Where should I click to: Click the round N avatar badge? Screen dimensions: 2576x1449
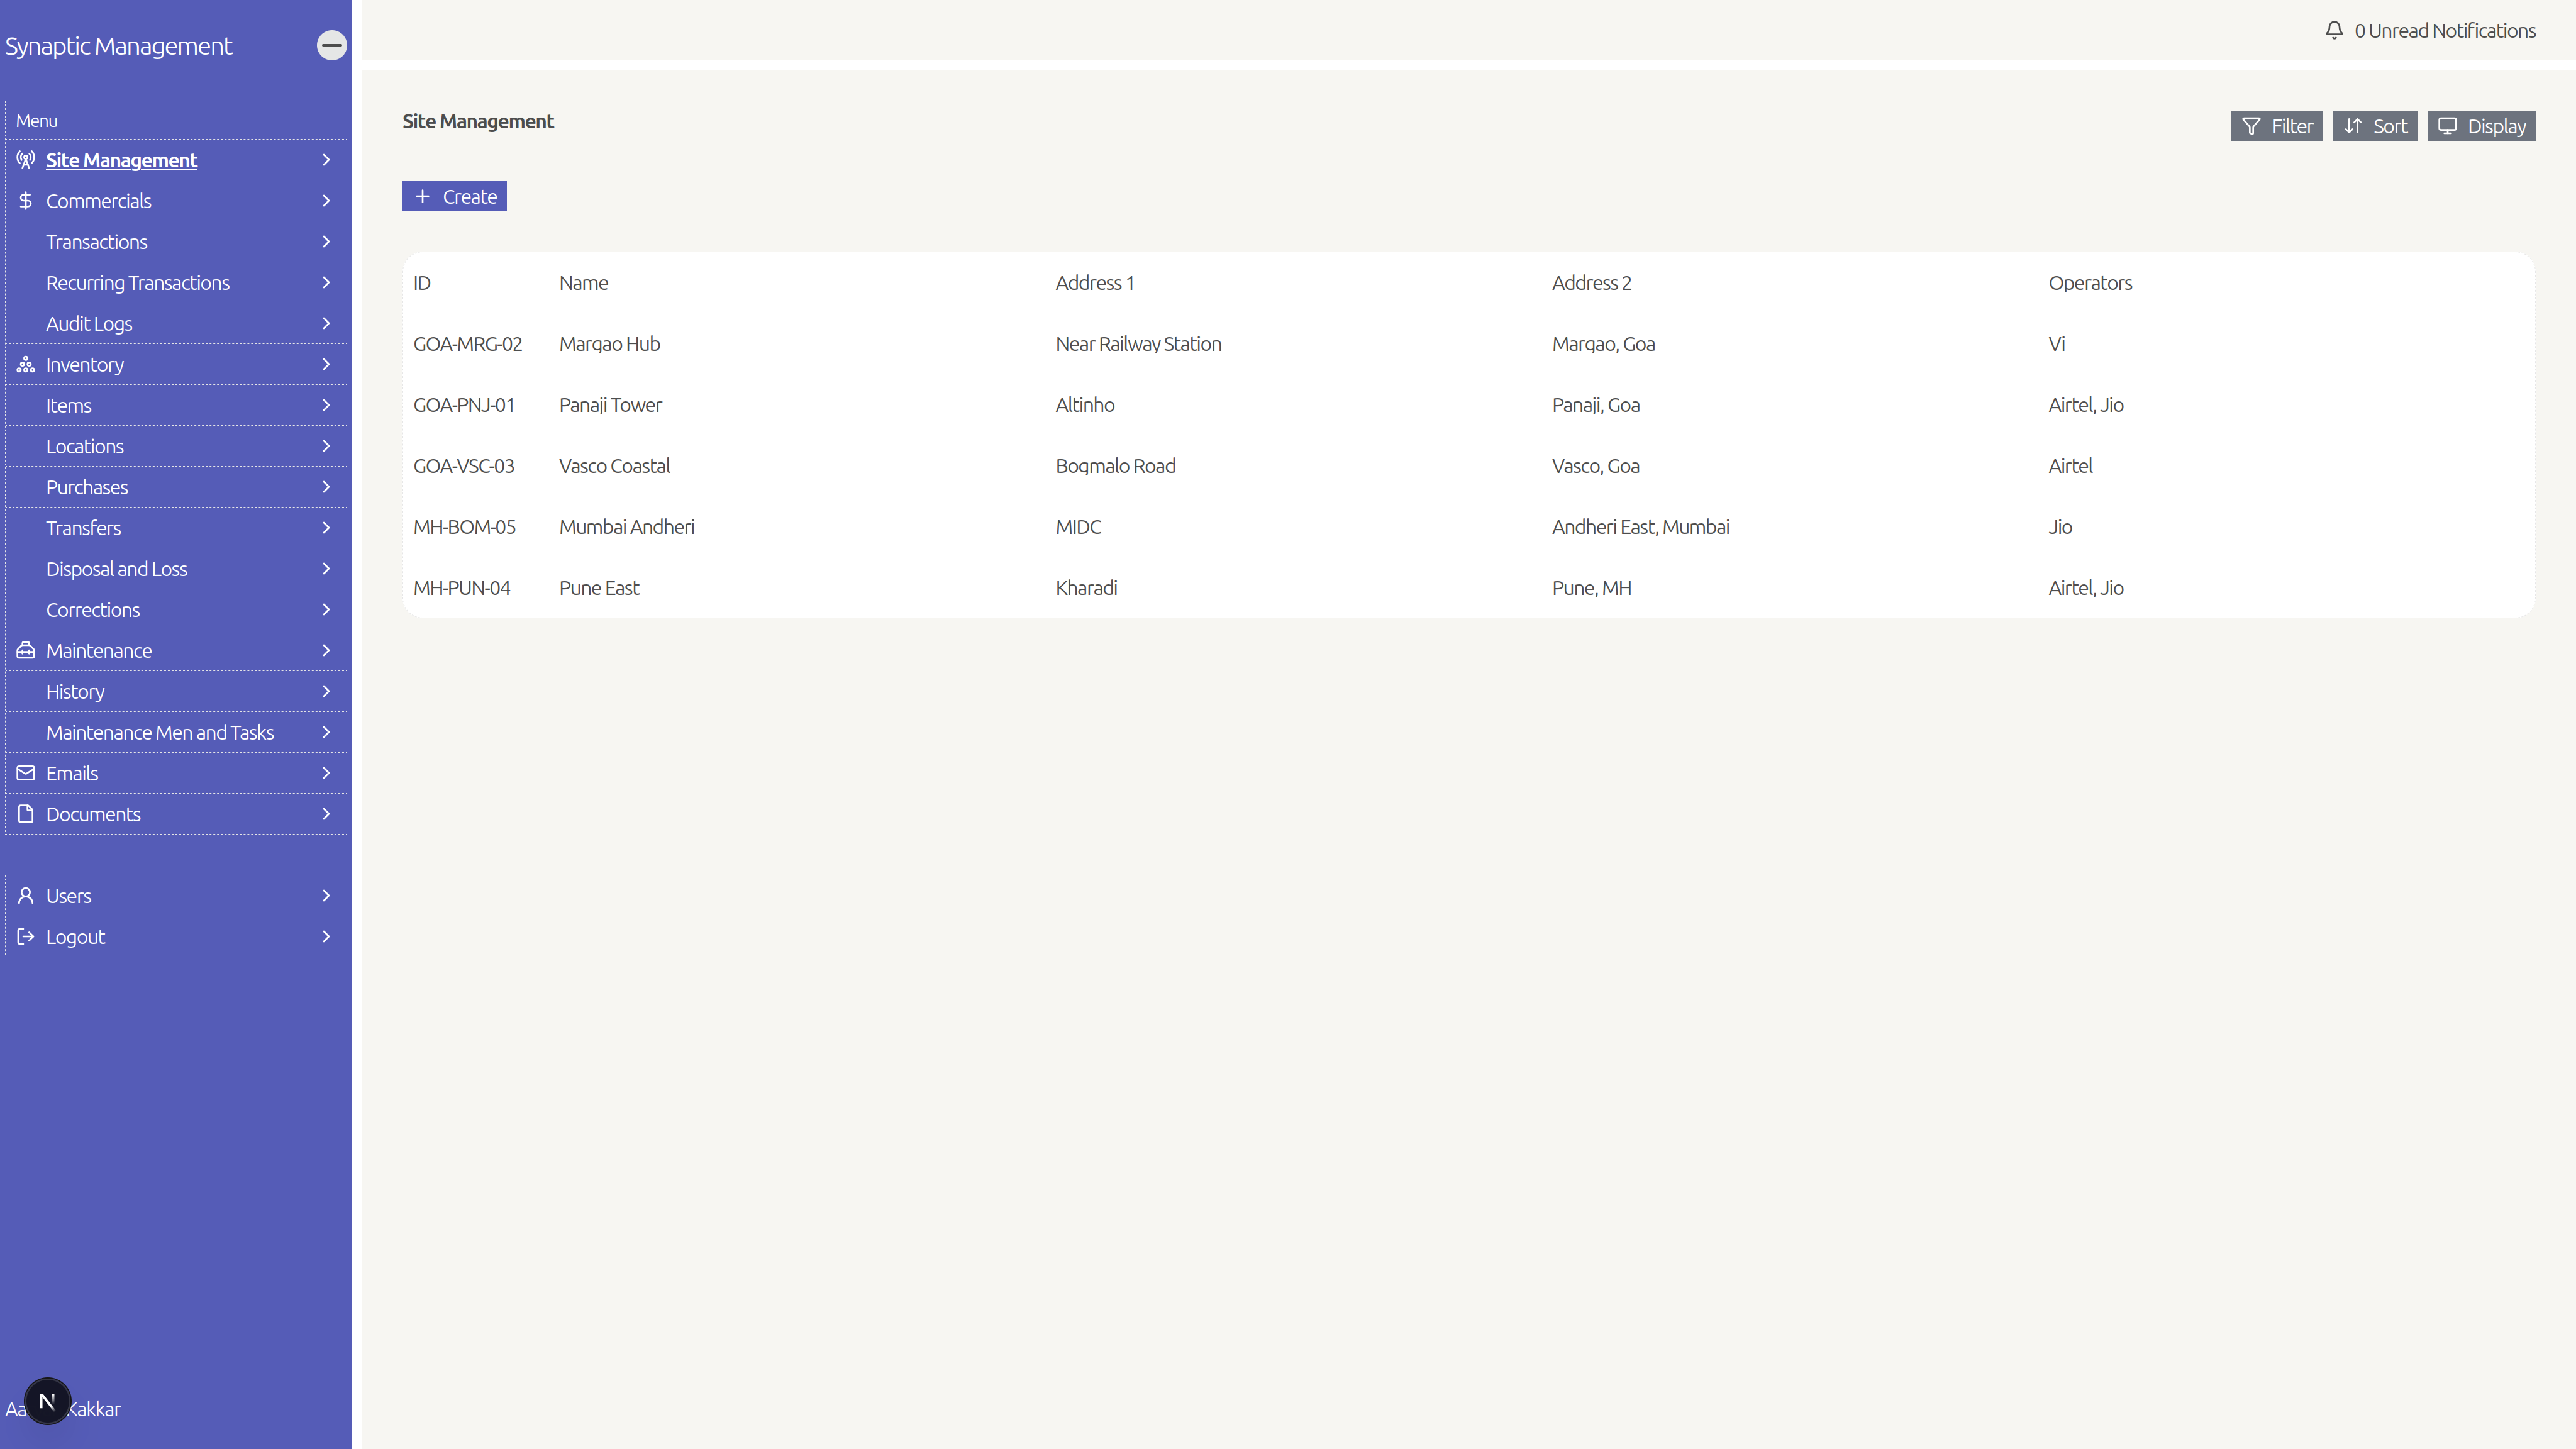pyautogui.click(x=47, y=1401)
